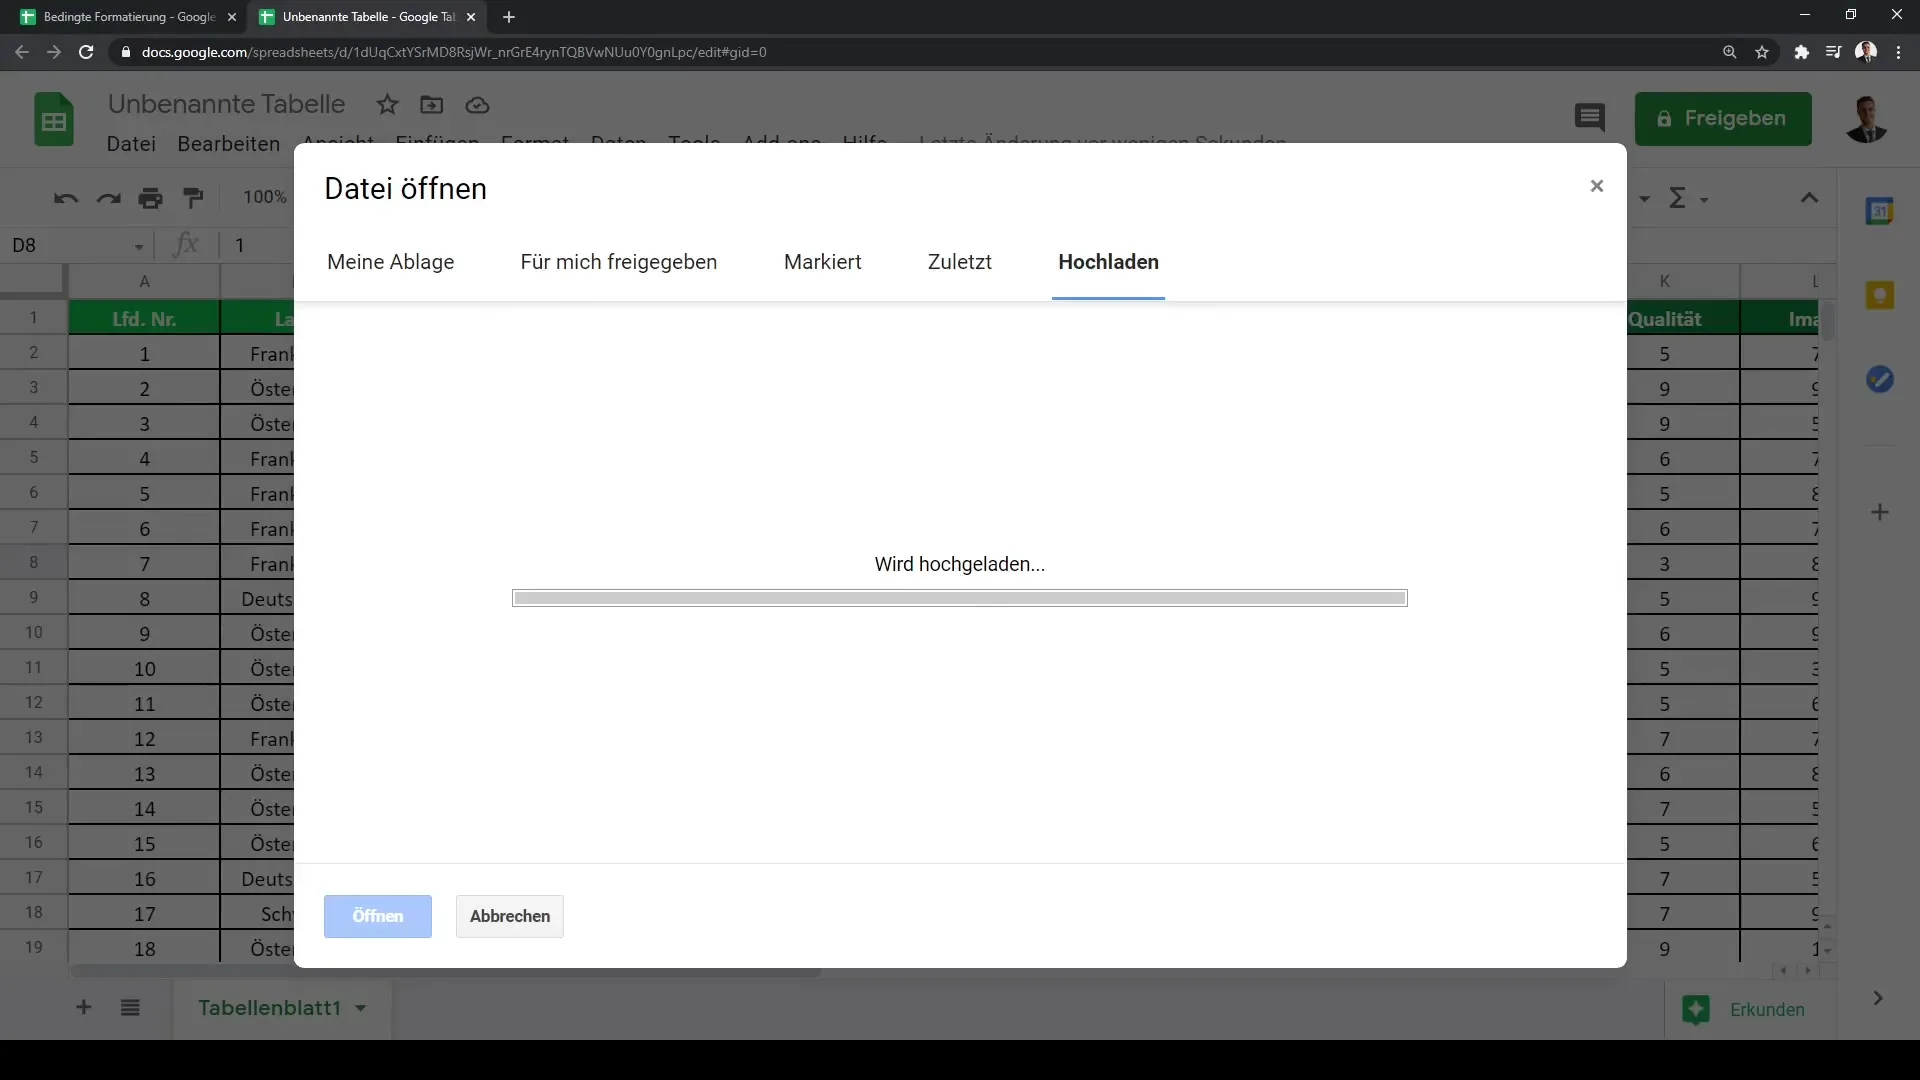Check cloud save status icon
The height and width of the screenshot is (1080, 1920).
477,105
